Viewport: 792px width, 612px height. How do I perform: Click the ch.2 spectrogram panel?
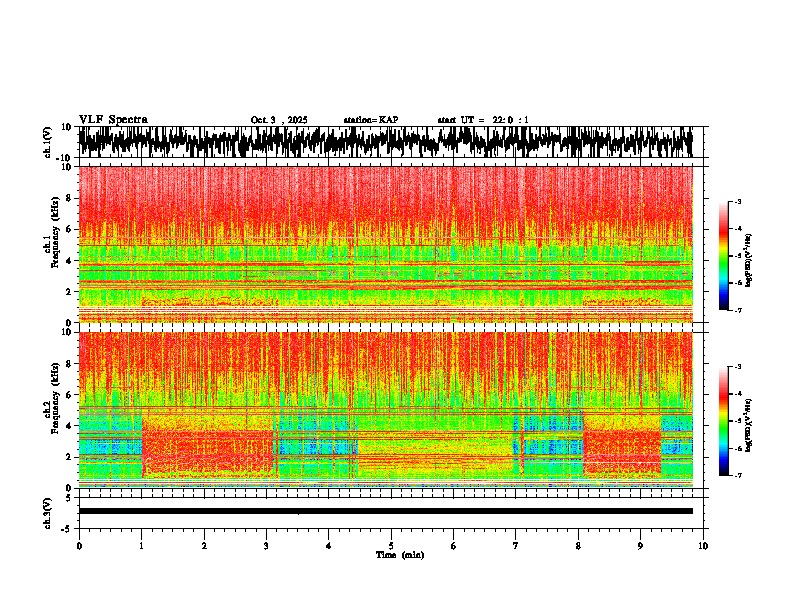click(385, 410)
